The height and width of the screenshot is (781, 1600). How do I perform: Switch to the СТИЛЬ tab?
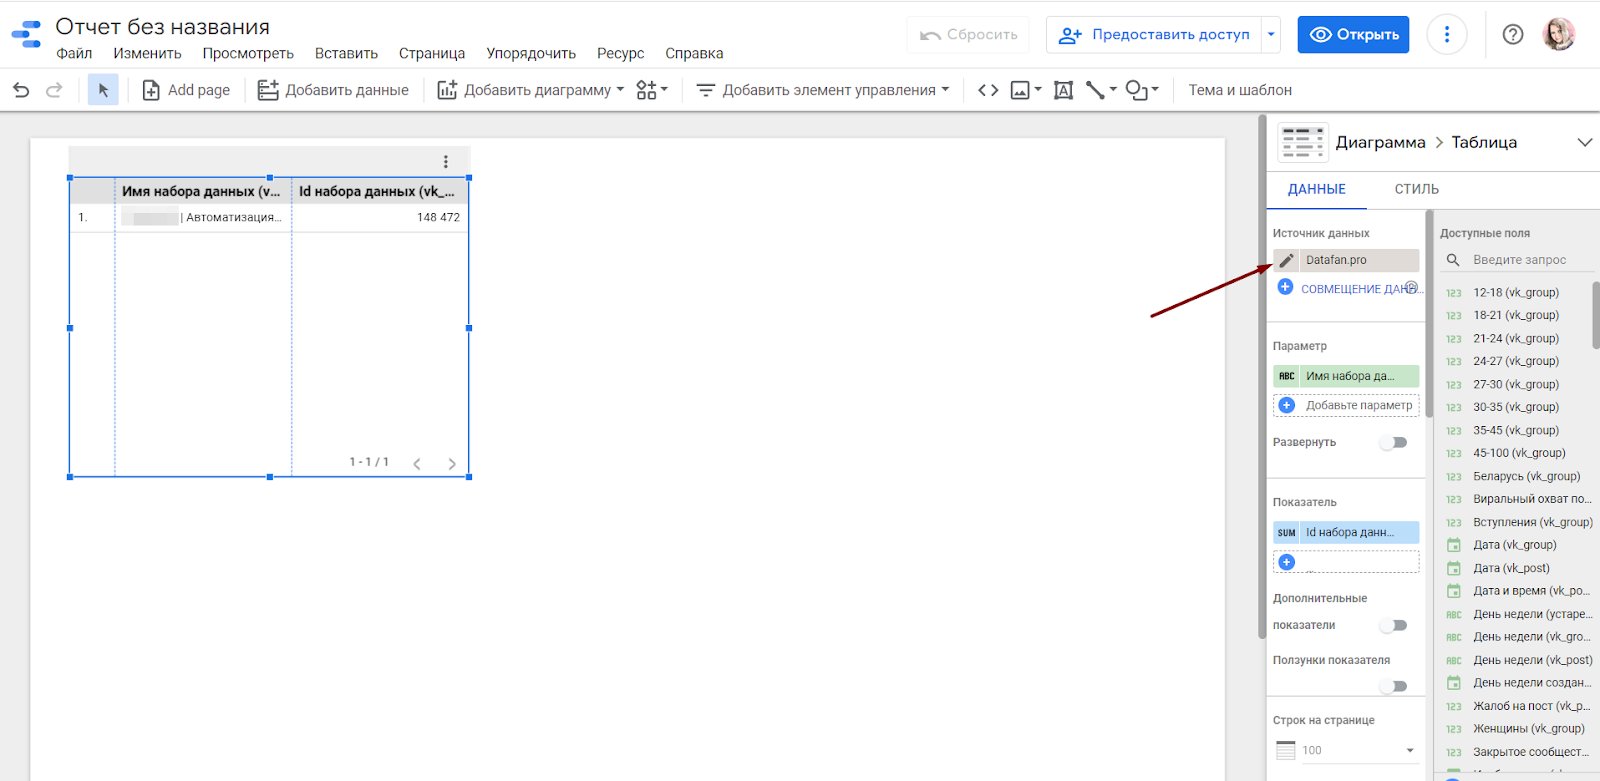pyautogui.click(x=1416, y=189)
